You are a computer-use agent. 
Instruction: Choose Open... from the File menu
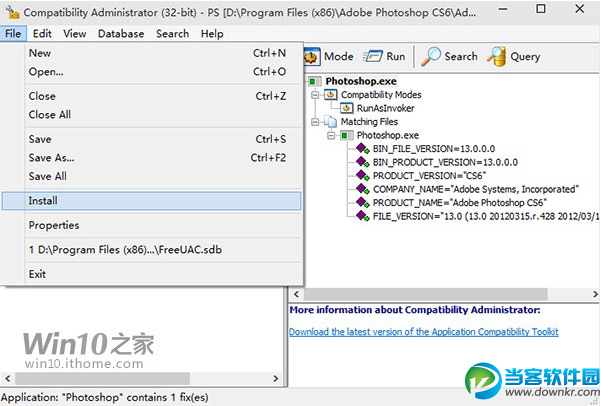point(151,72)
